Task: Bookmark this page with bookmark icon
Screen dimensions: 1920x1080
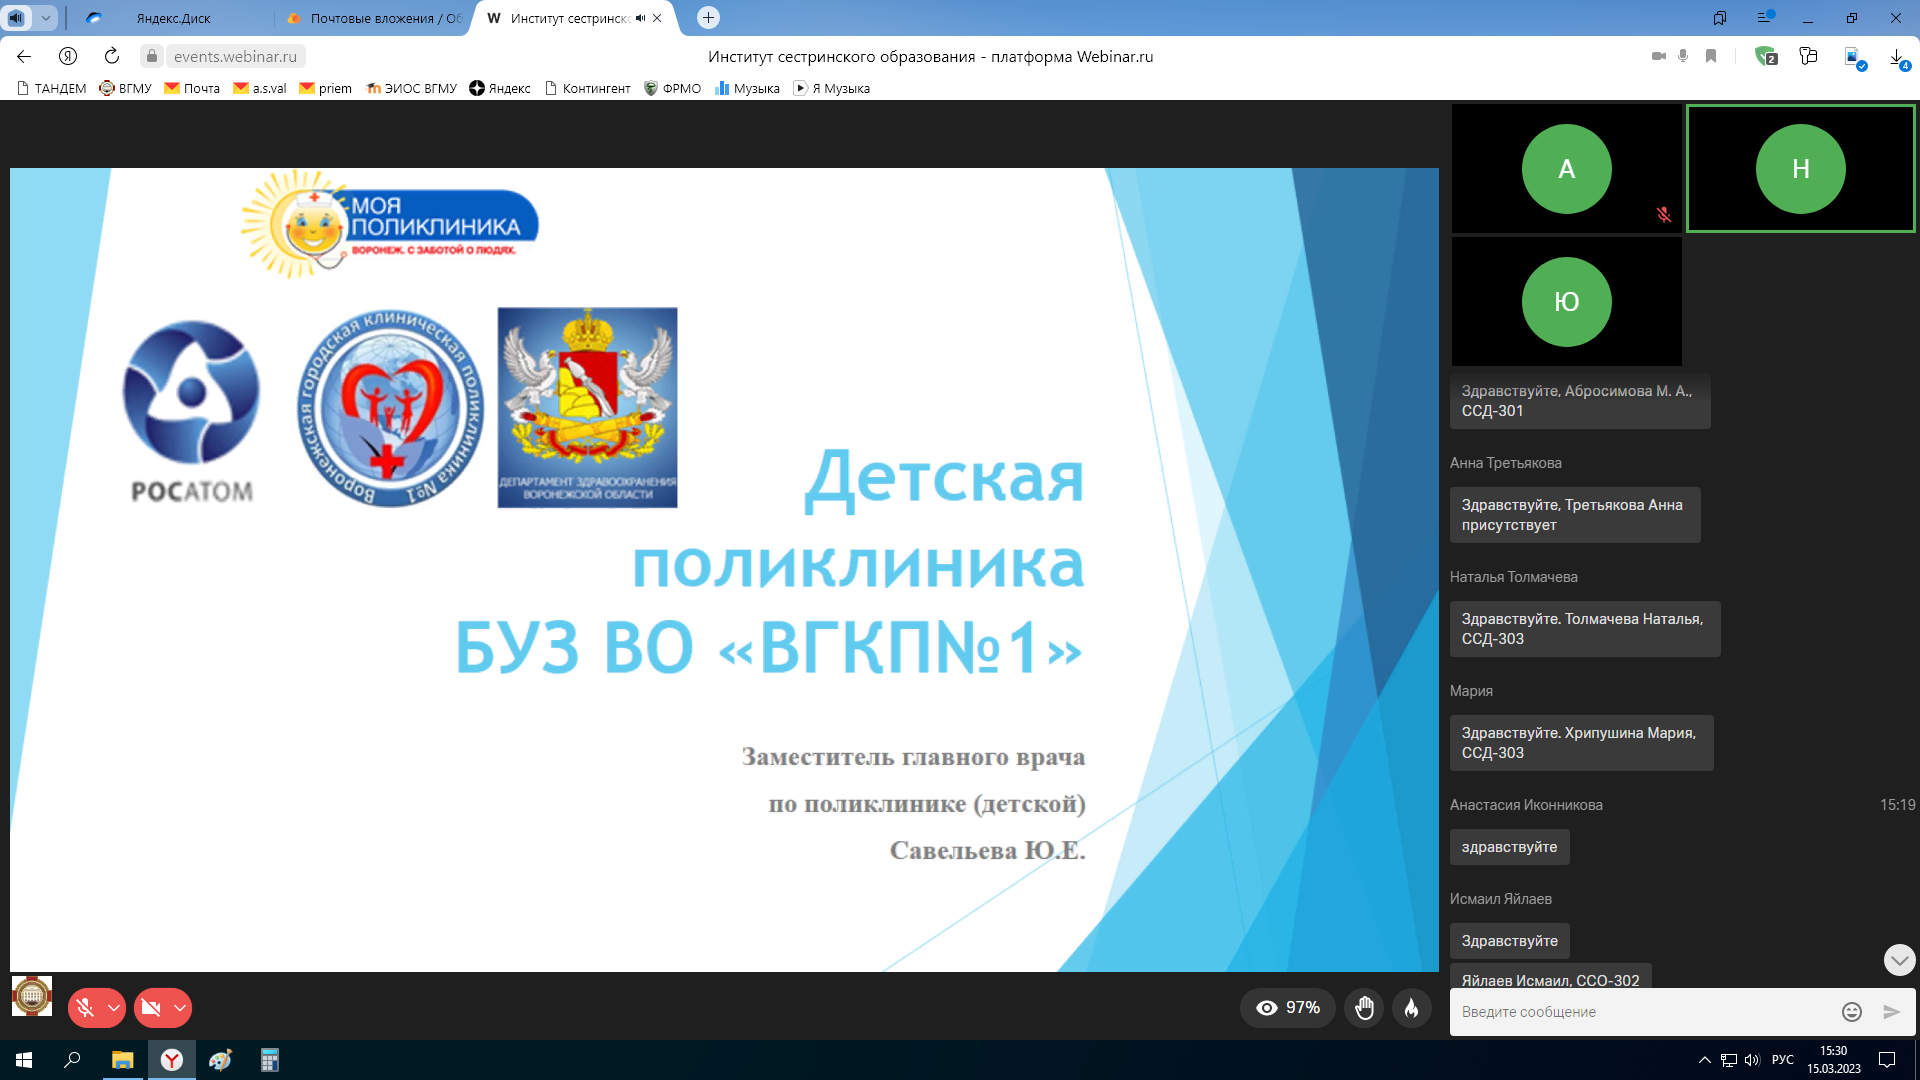Action: (1711, 56)
